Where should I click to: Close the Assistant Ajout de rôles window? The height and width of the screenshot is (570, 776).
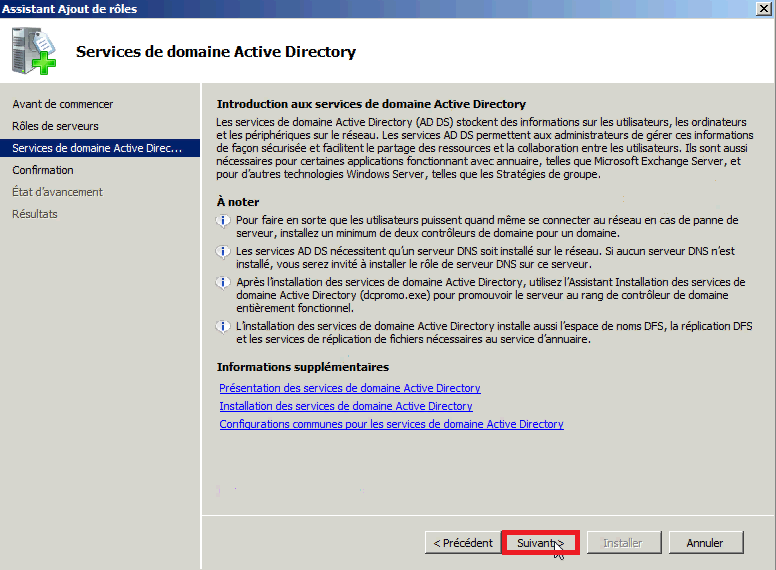tap(764, 9)
